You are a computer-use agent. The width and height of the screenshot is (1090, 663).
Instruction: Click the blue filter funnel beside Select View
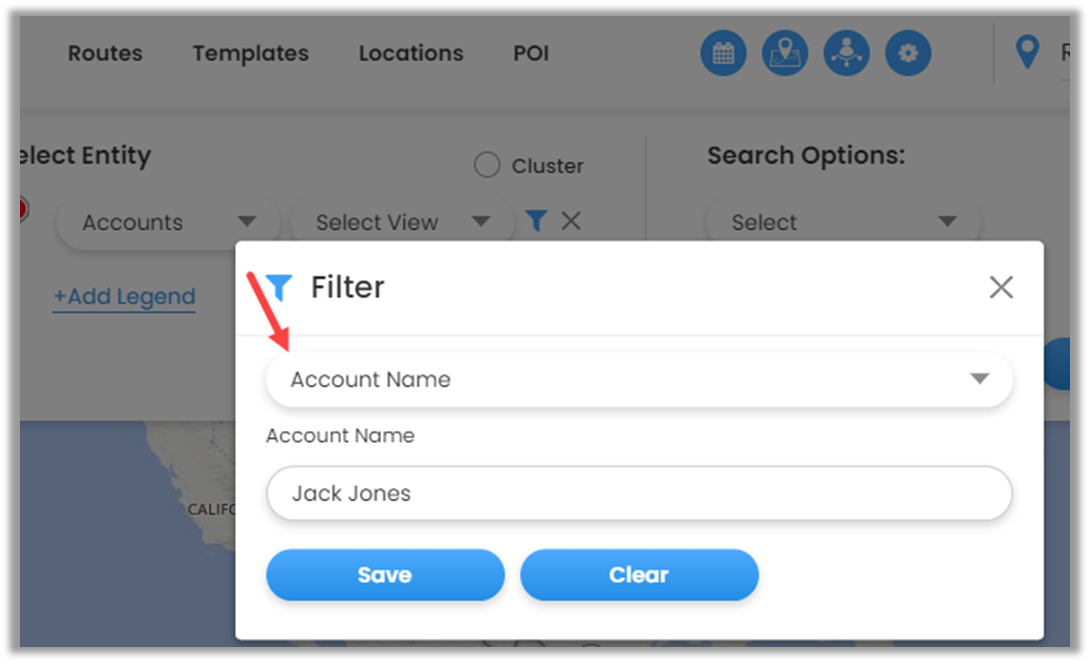(x=537, y=221)
